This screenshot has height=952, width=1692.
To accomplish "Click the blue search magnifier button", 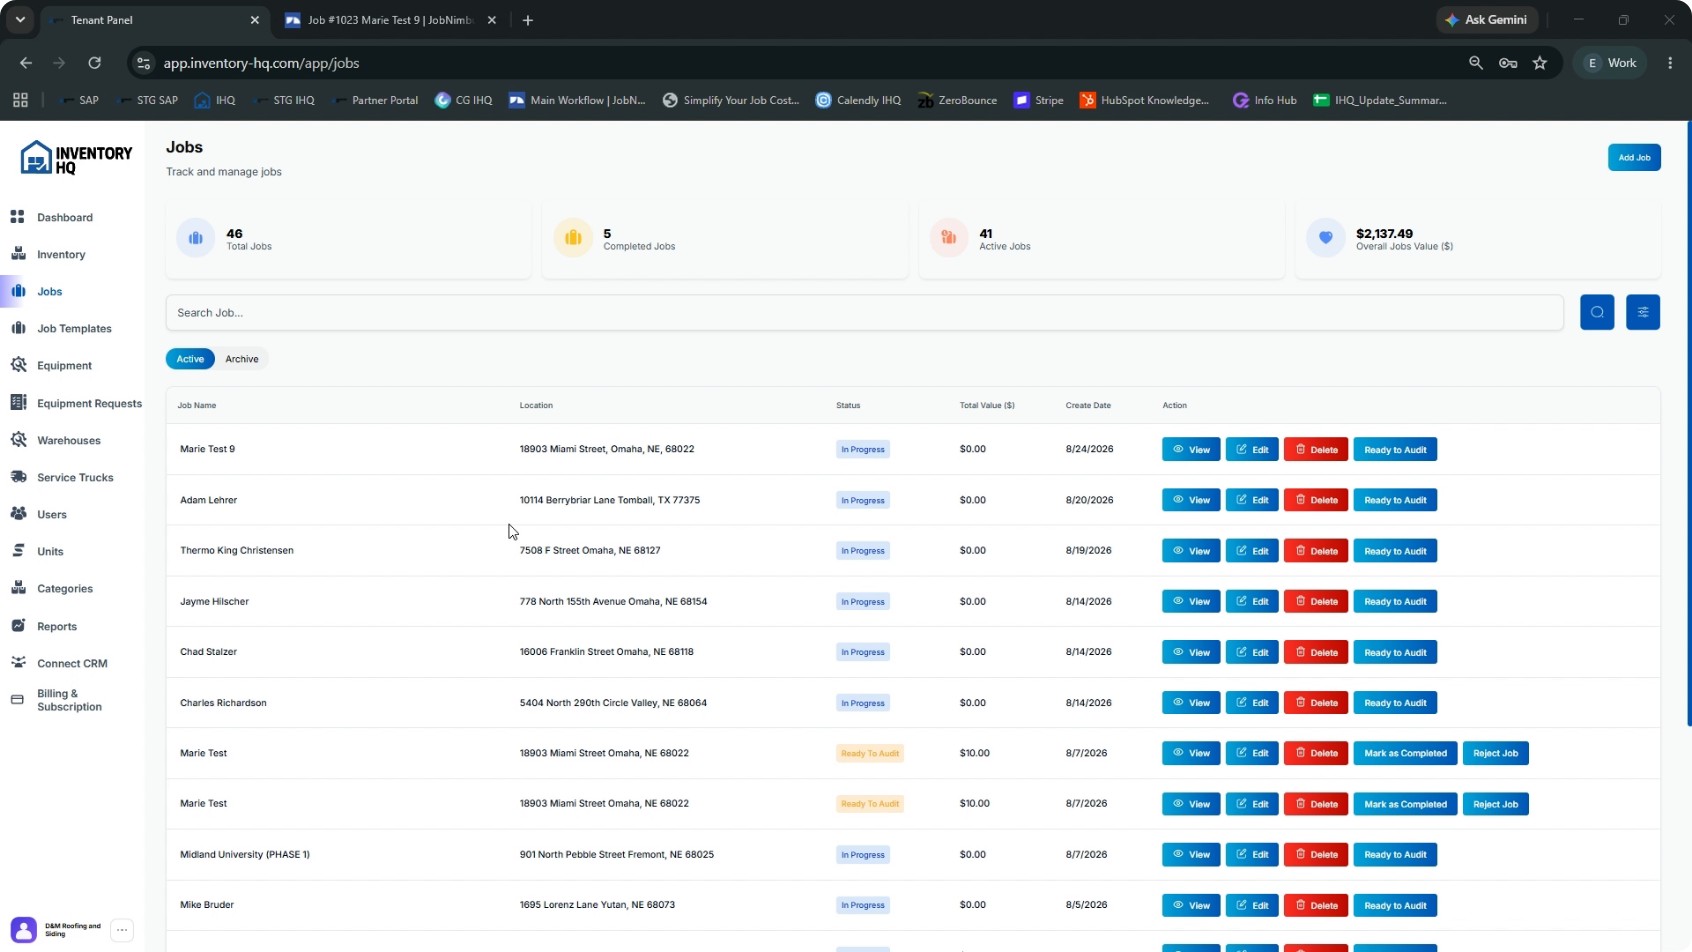I will pos(1597,312).
